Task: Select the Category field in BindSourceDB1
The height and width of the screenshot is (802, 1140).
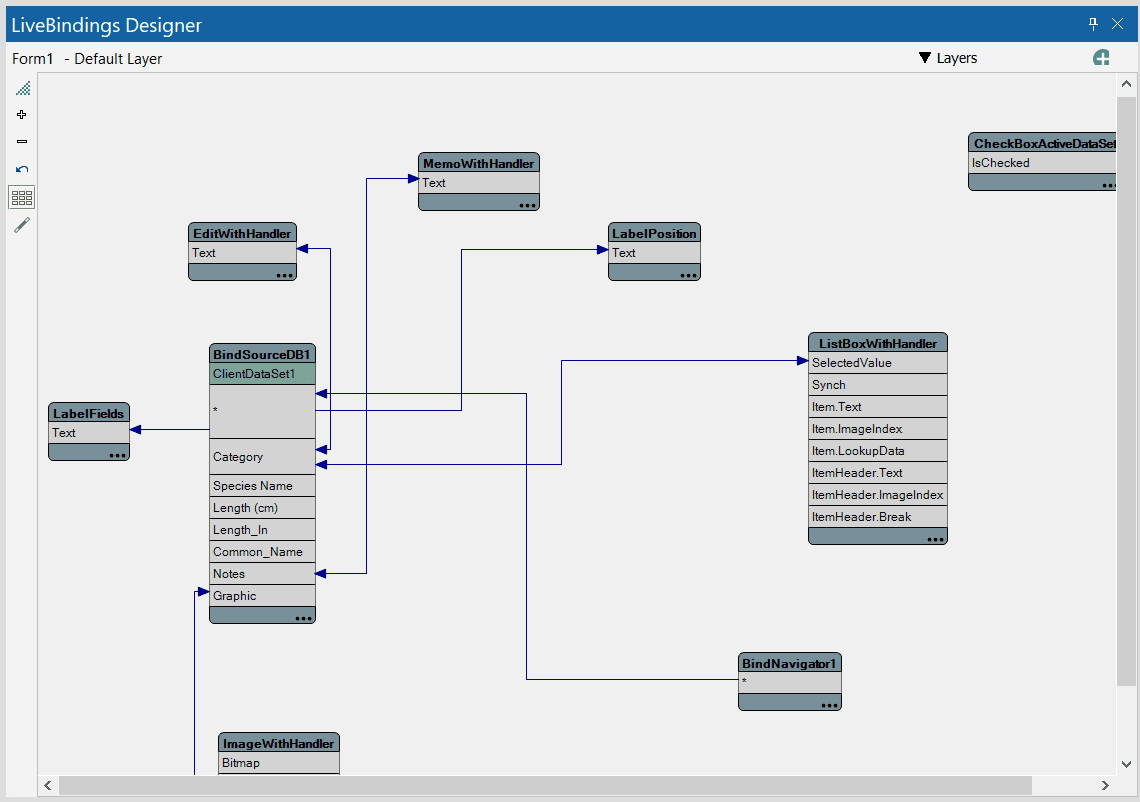Action: pyautogui.click(x=238, y=456)
